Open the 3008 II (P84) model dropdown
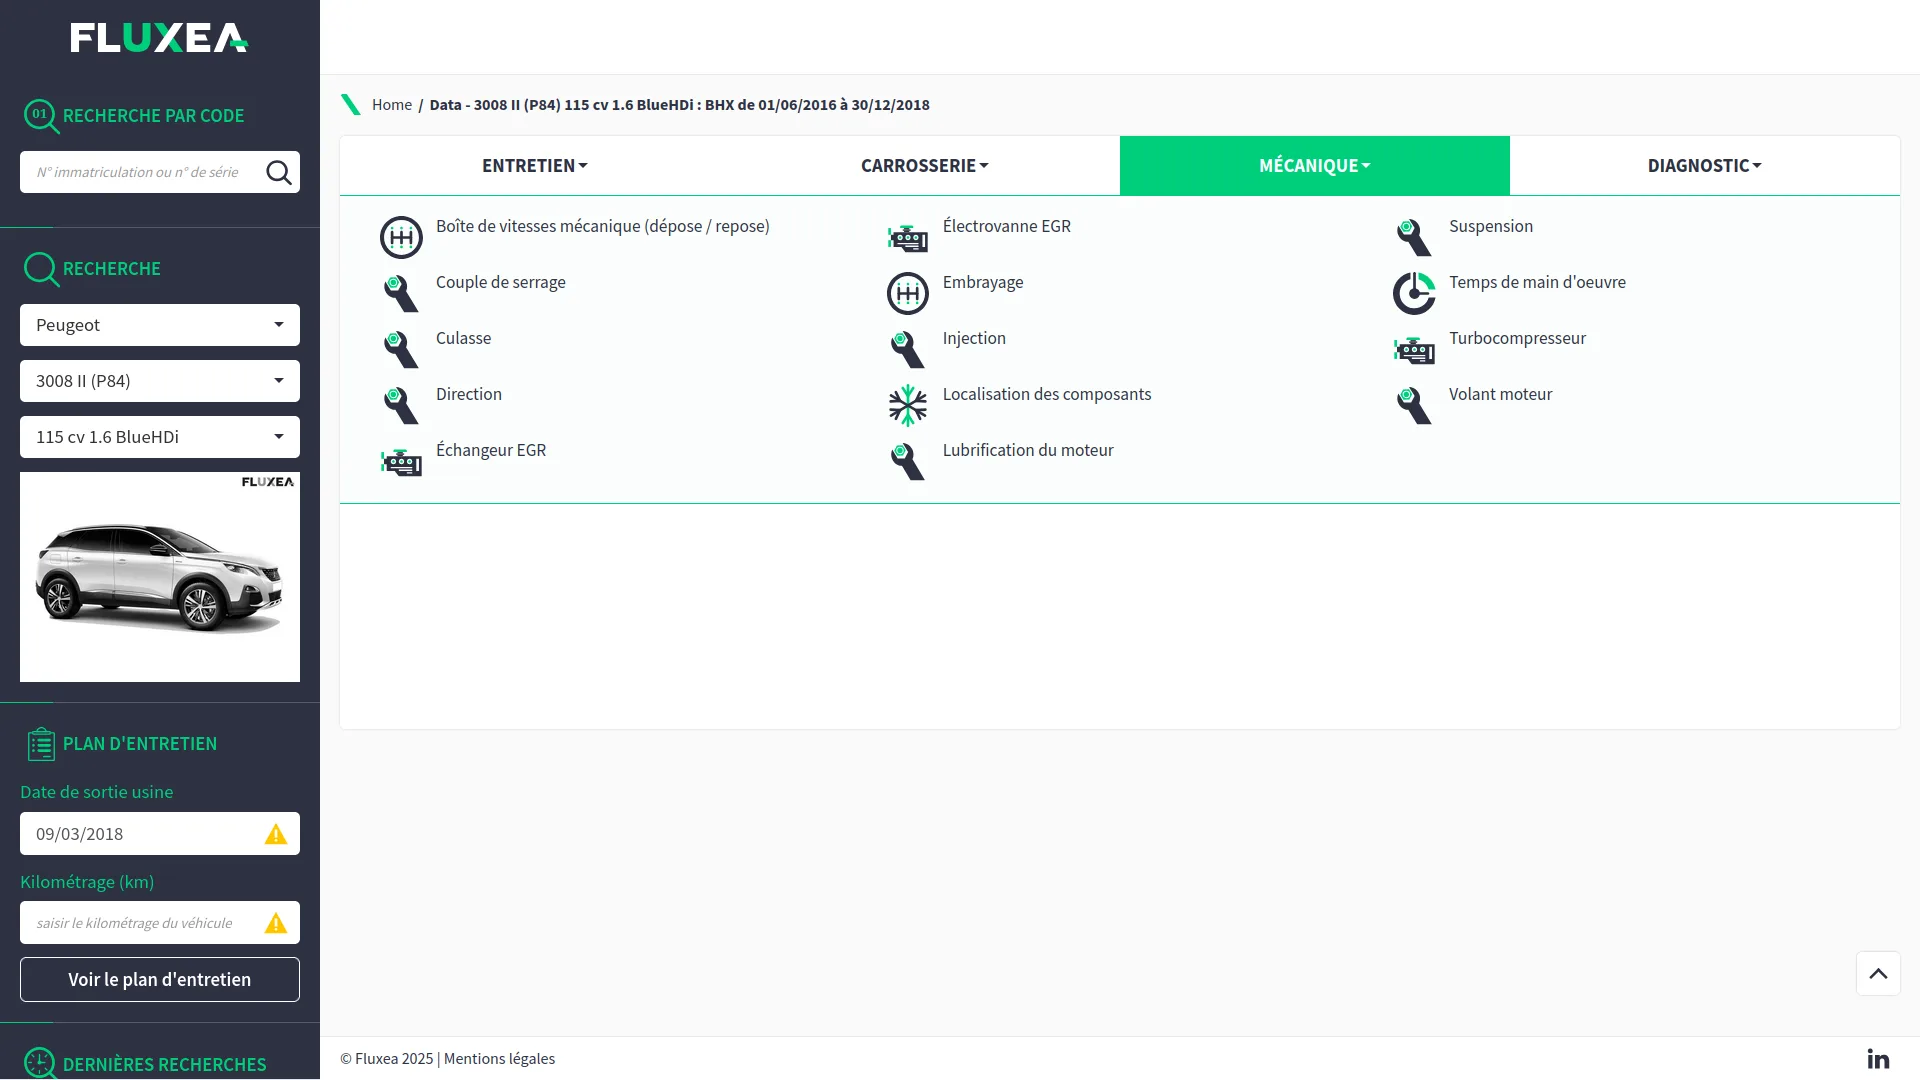Screen dimensions: 1920x1080 point(160,381)
